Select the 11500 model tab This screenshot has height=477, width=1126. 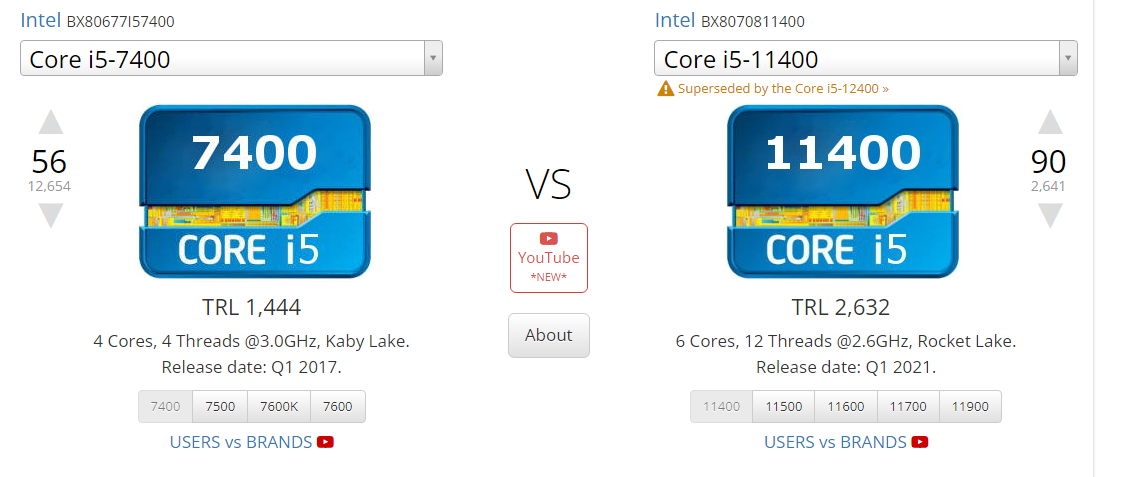(783, 407)
